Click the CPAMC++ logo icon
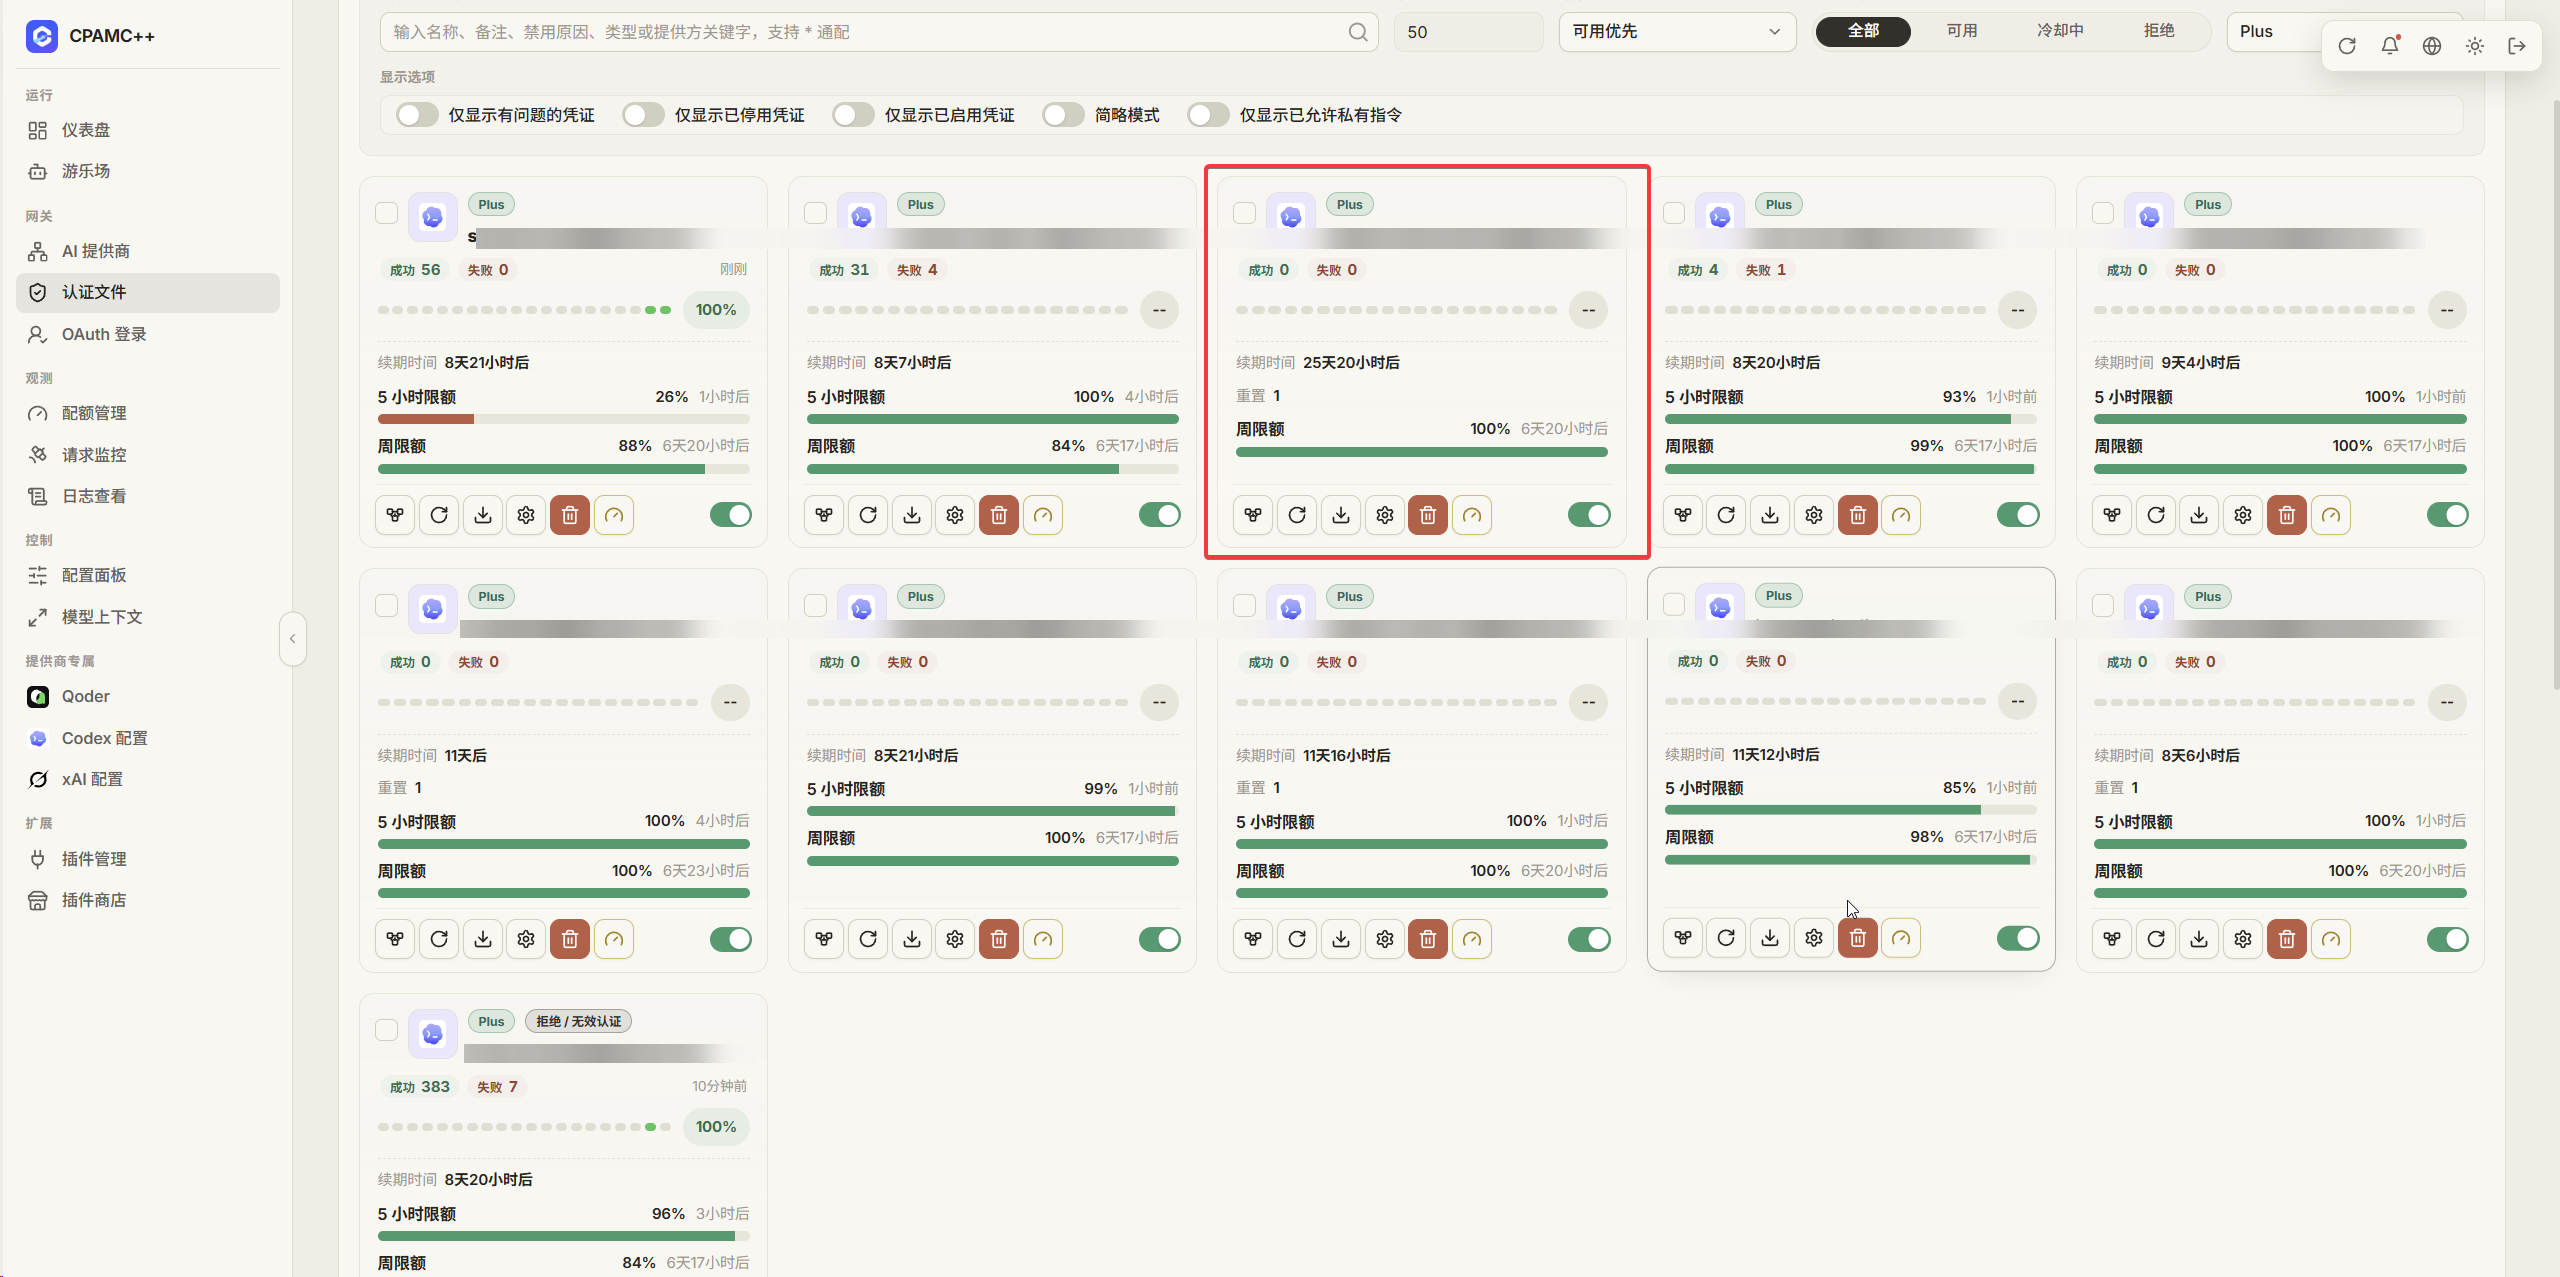This screenshot has height=1277, width=2560. point(42,36)
